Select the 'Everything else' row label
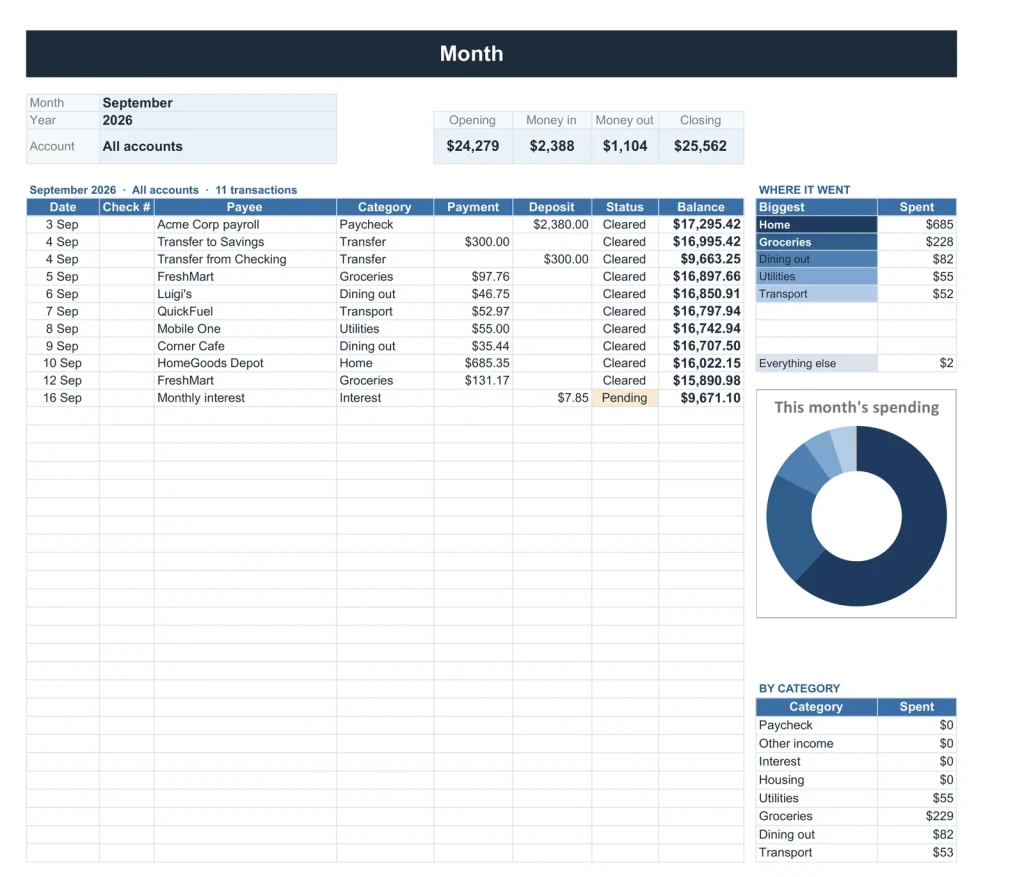The height and width of the screenshot is (877, 1024). 816,363
